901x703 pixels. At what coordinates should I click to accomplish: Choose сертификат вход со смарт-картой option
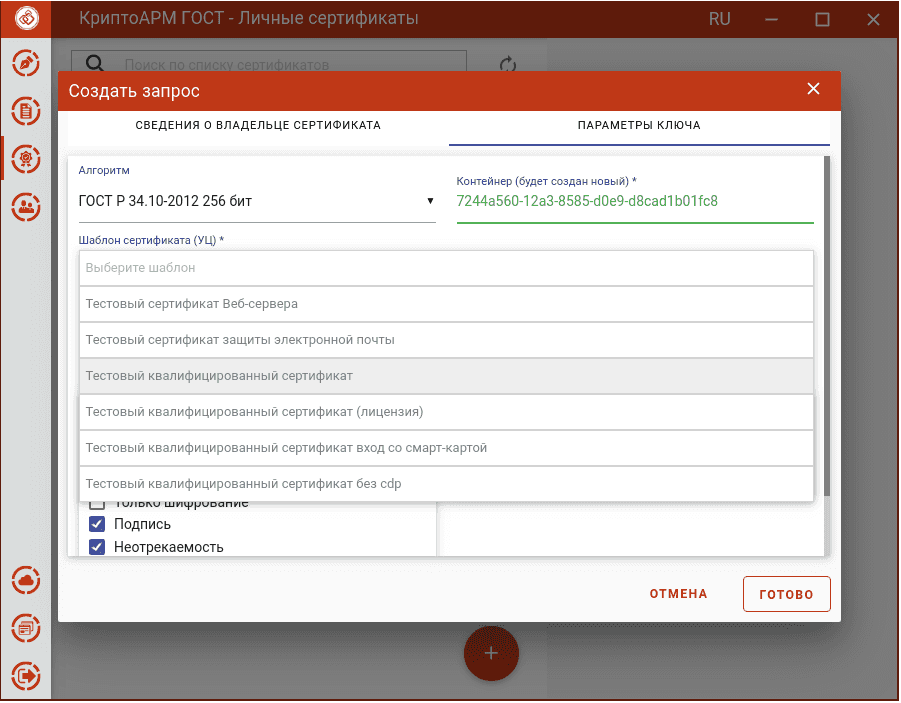[446, 448]
